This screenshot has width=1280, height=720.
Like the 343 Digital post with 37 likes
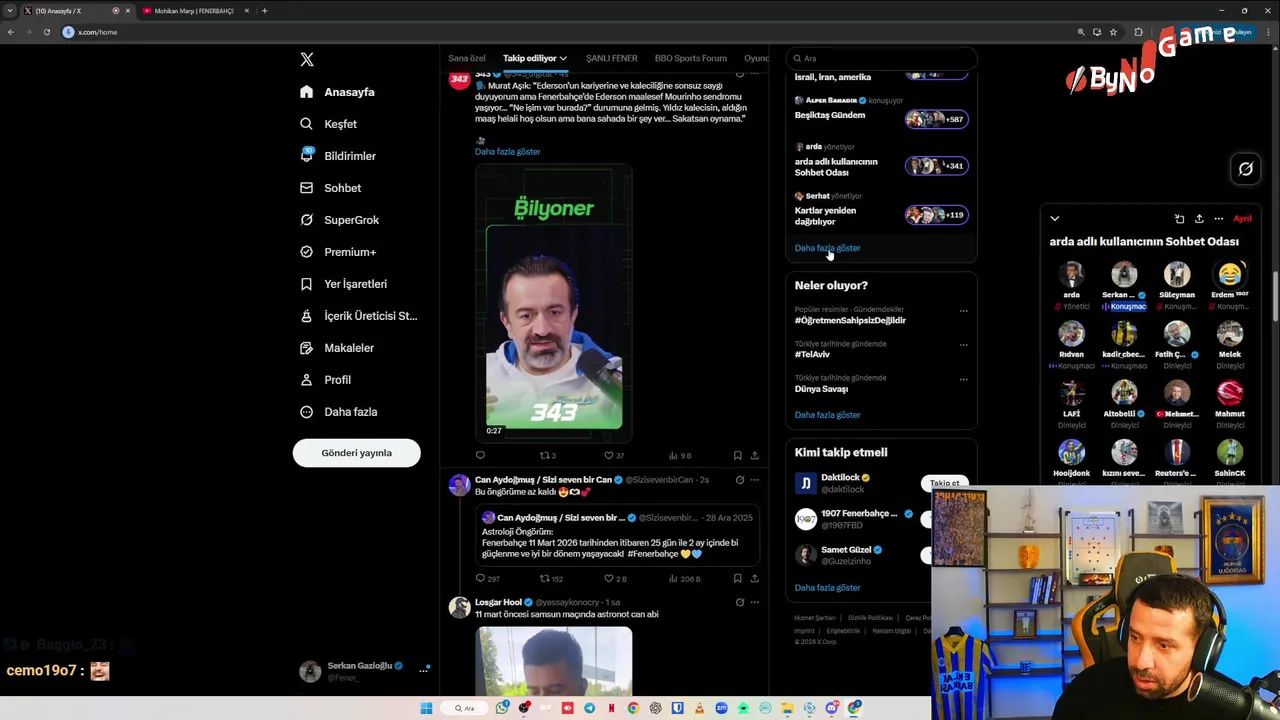[613, 455]
